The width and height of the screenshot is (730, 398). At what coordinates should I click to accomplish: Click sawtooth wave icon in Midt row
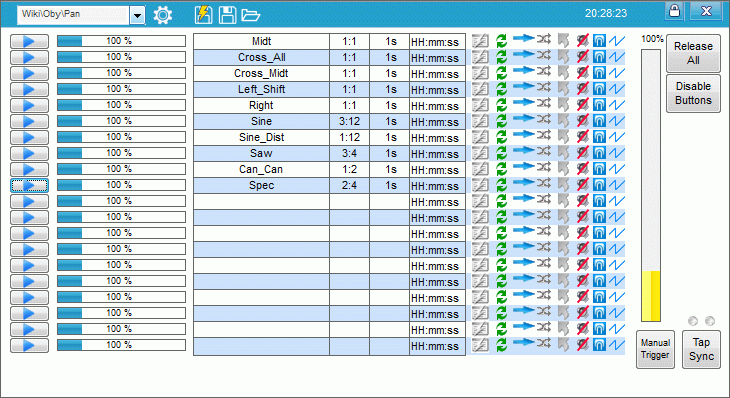(617, 41)
